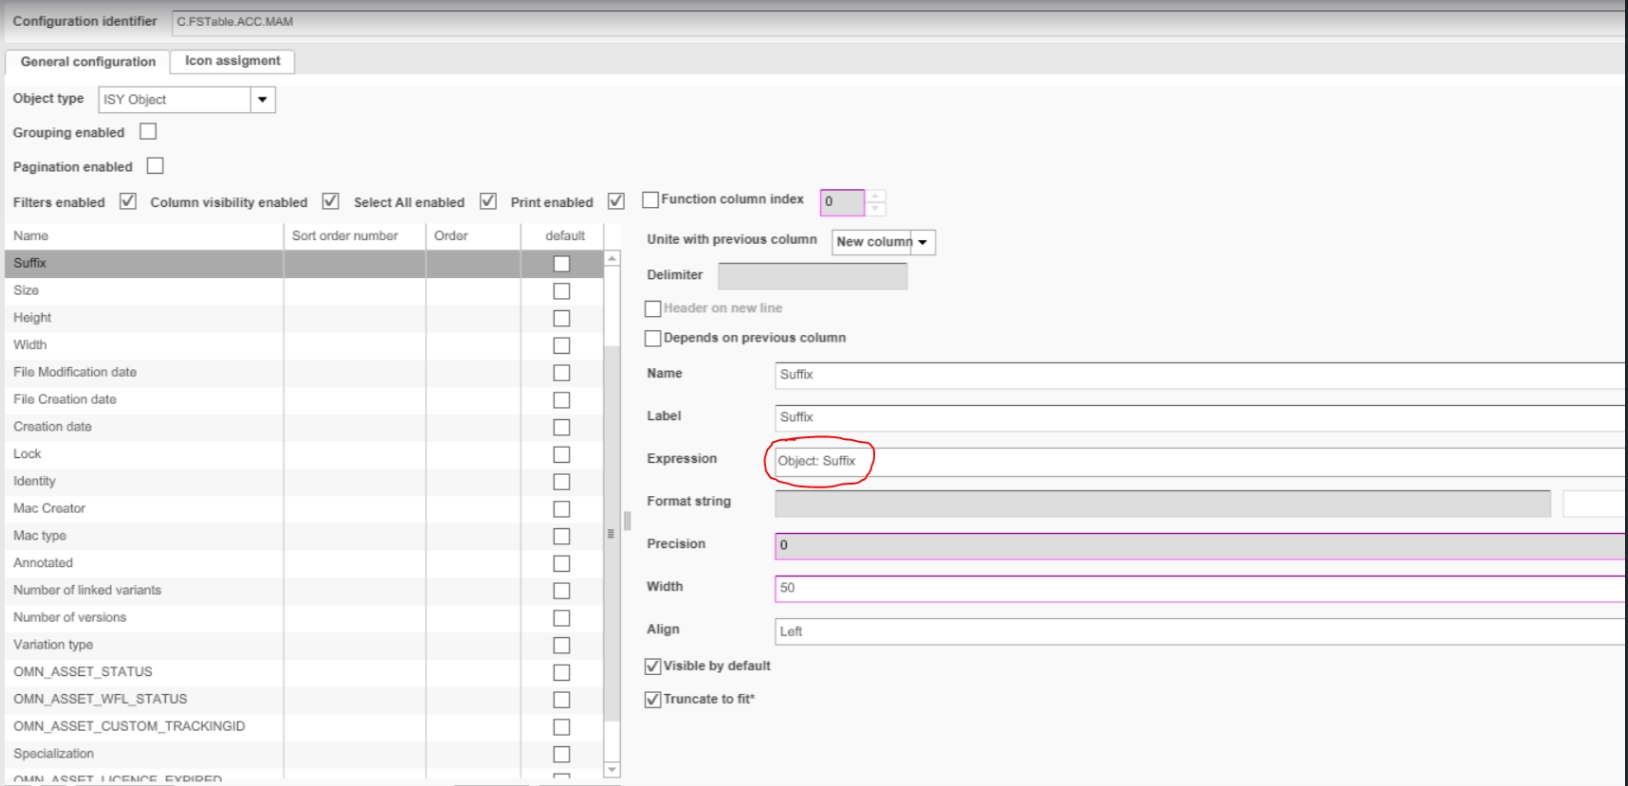Toggle the Print enabled checkbox
This screenshot has height=786, width=1628.
(616, 201)
